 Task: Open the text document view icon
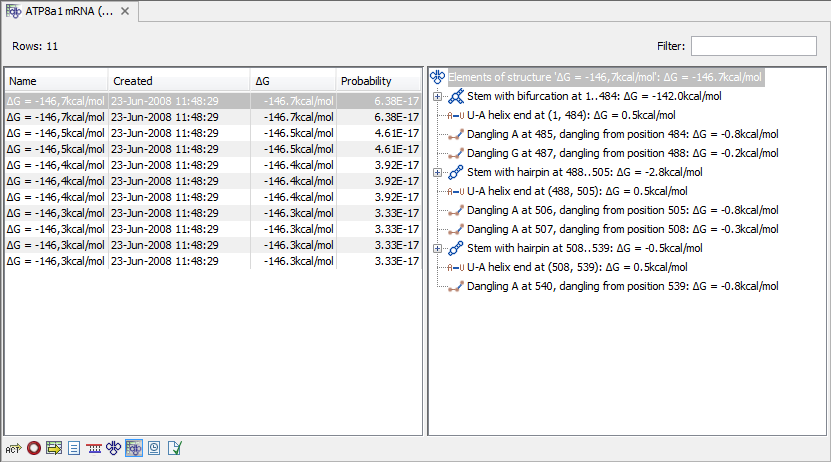[x=73, y=448]
